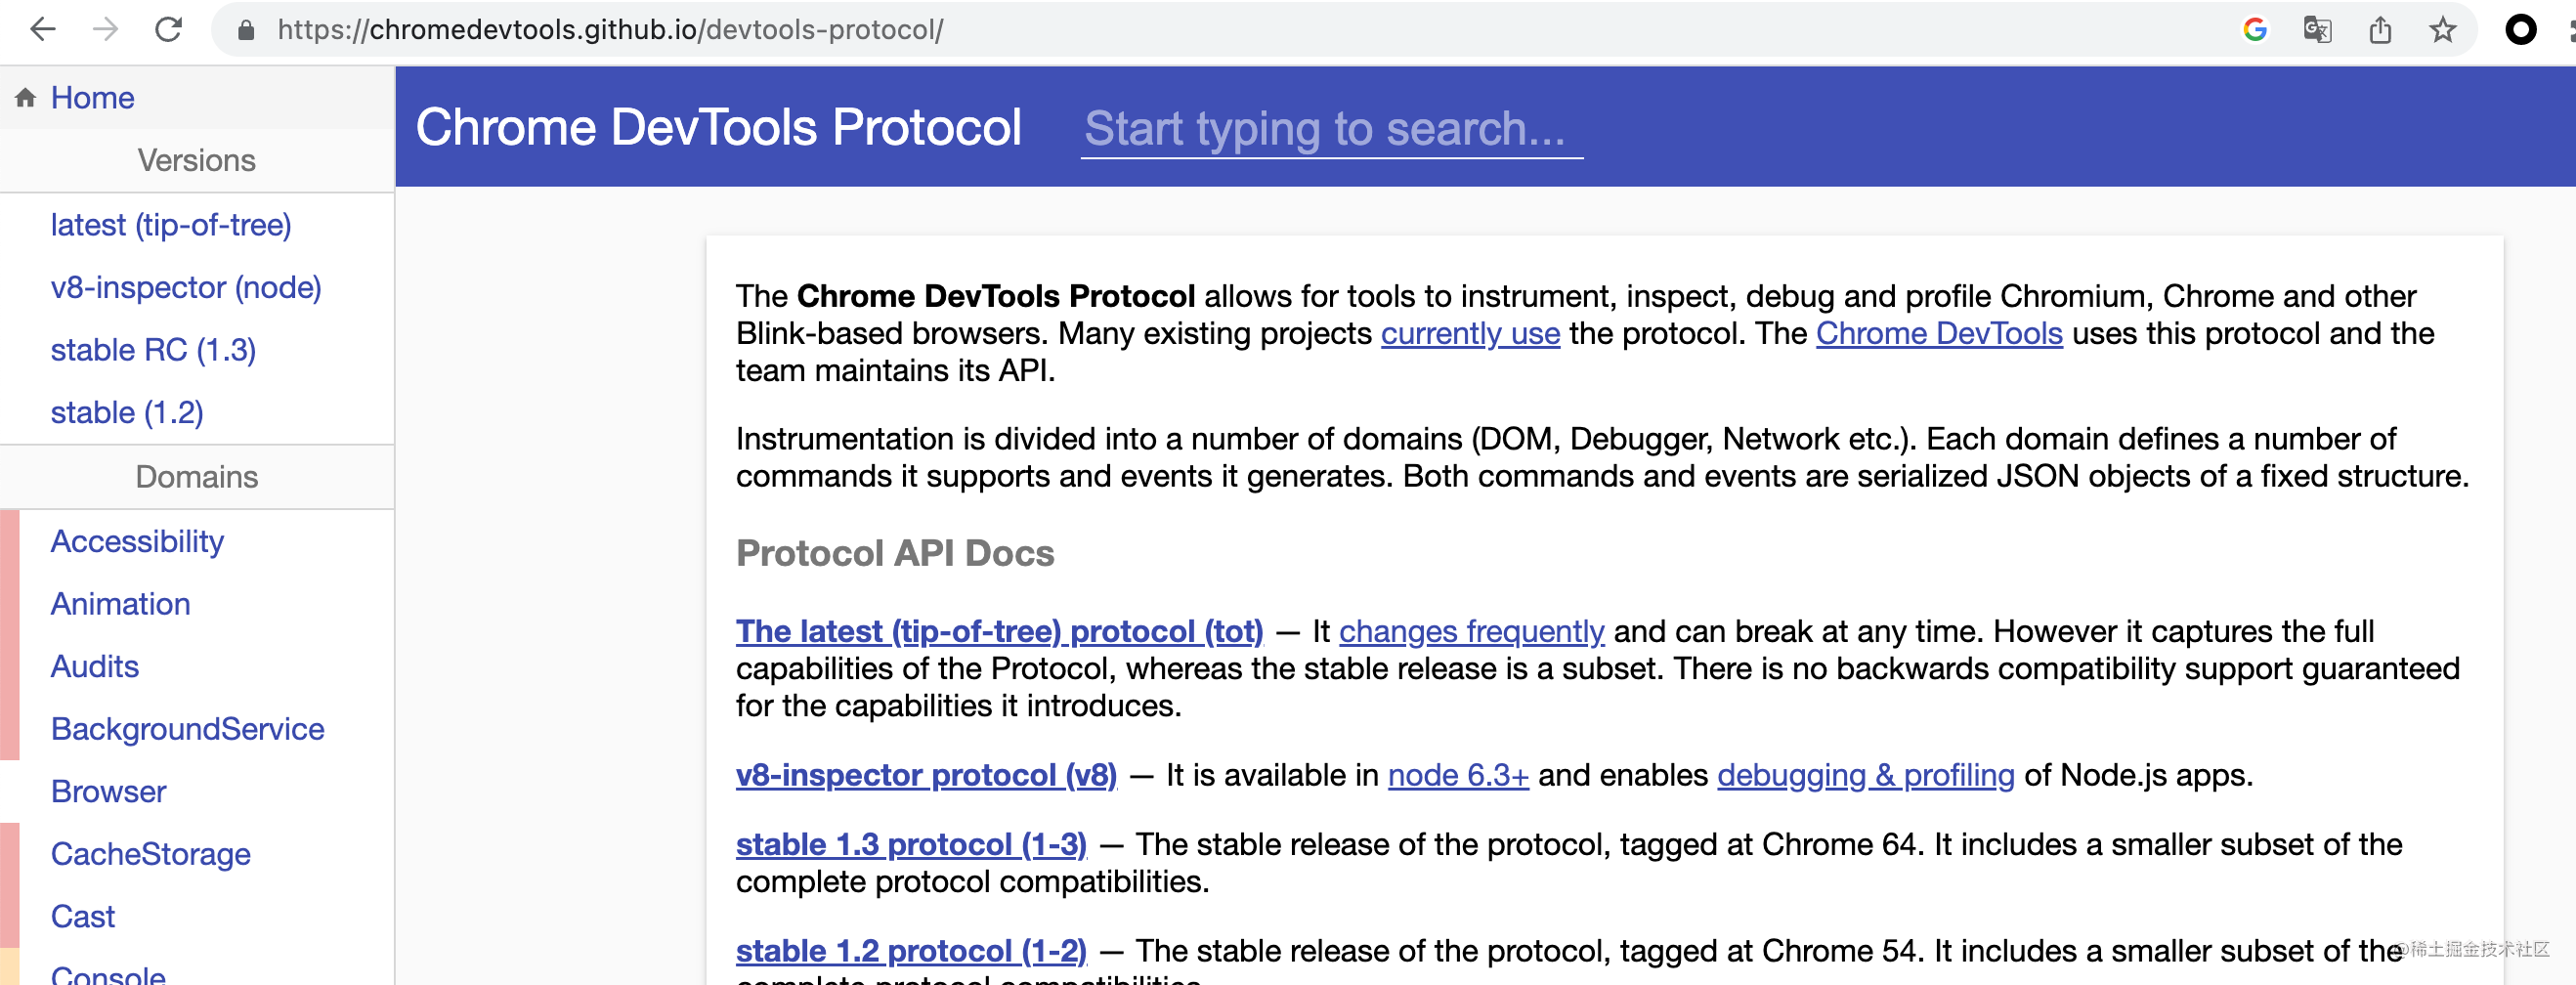2576x985 pixels.
Task: Click the Google icon in address bar
Action: click(x=2255, y=30)
